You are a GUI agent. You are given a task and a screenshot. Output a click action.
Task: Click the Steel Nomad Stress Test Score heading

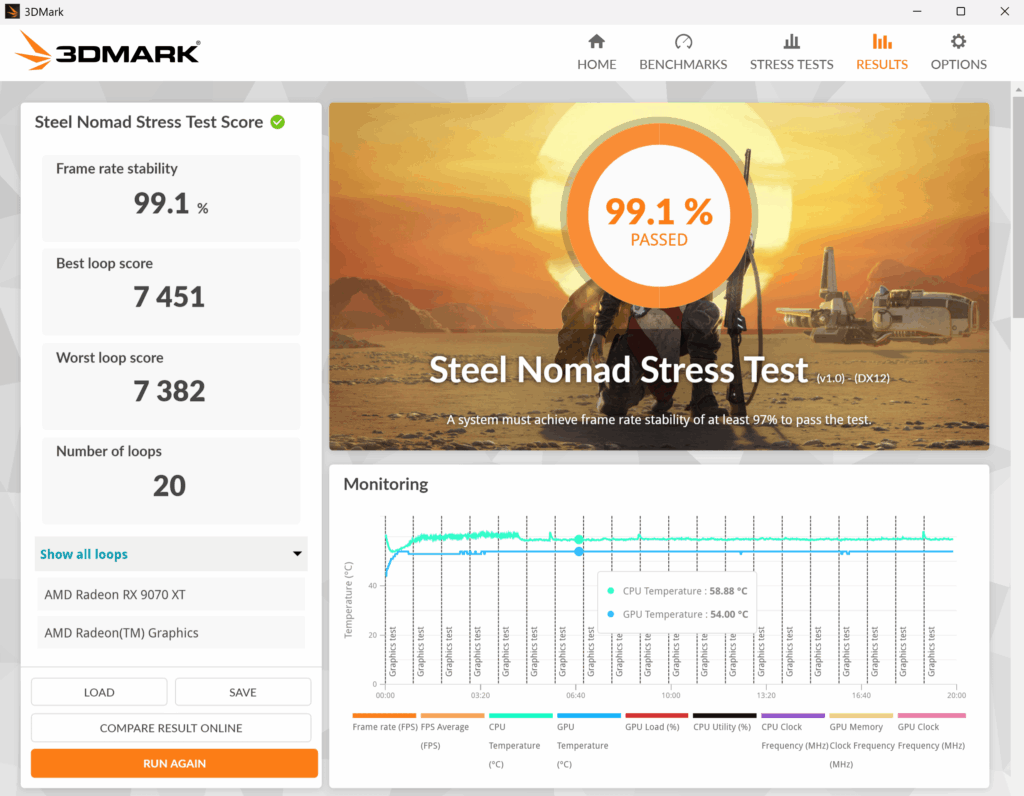point(149,122)
